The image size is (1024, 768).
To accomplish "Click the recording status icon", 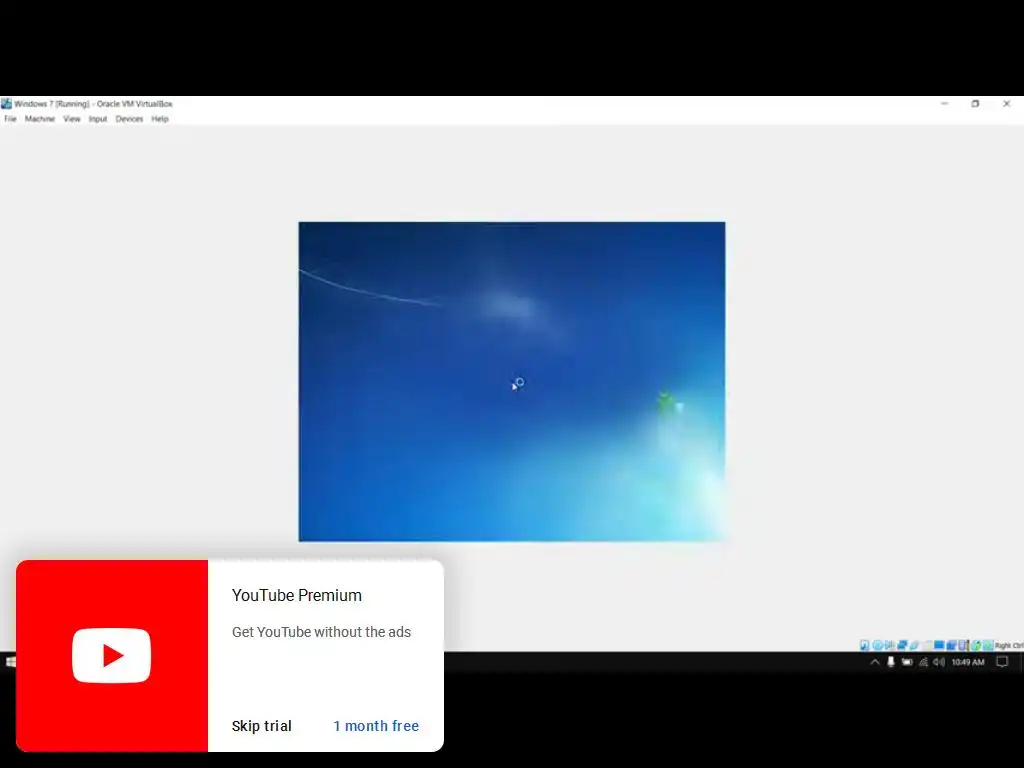I will pyautogui.click(x=952, y=645).
